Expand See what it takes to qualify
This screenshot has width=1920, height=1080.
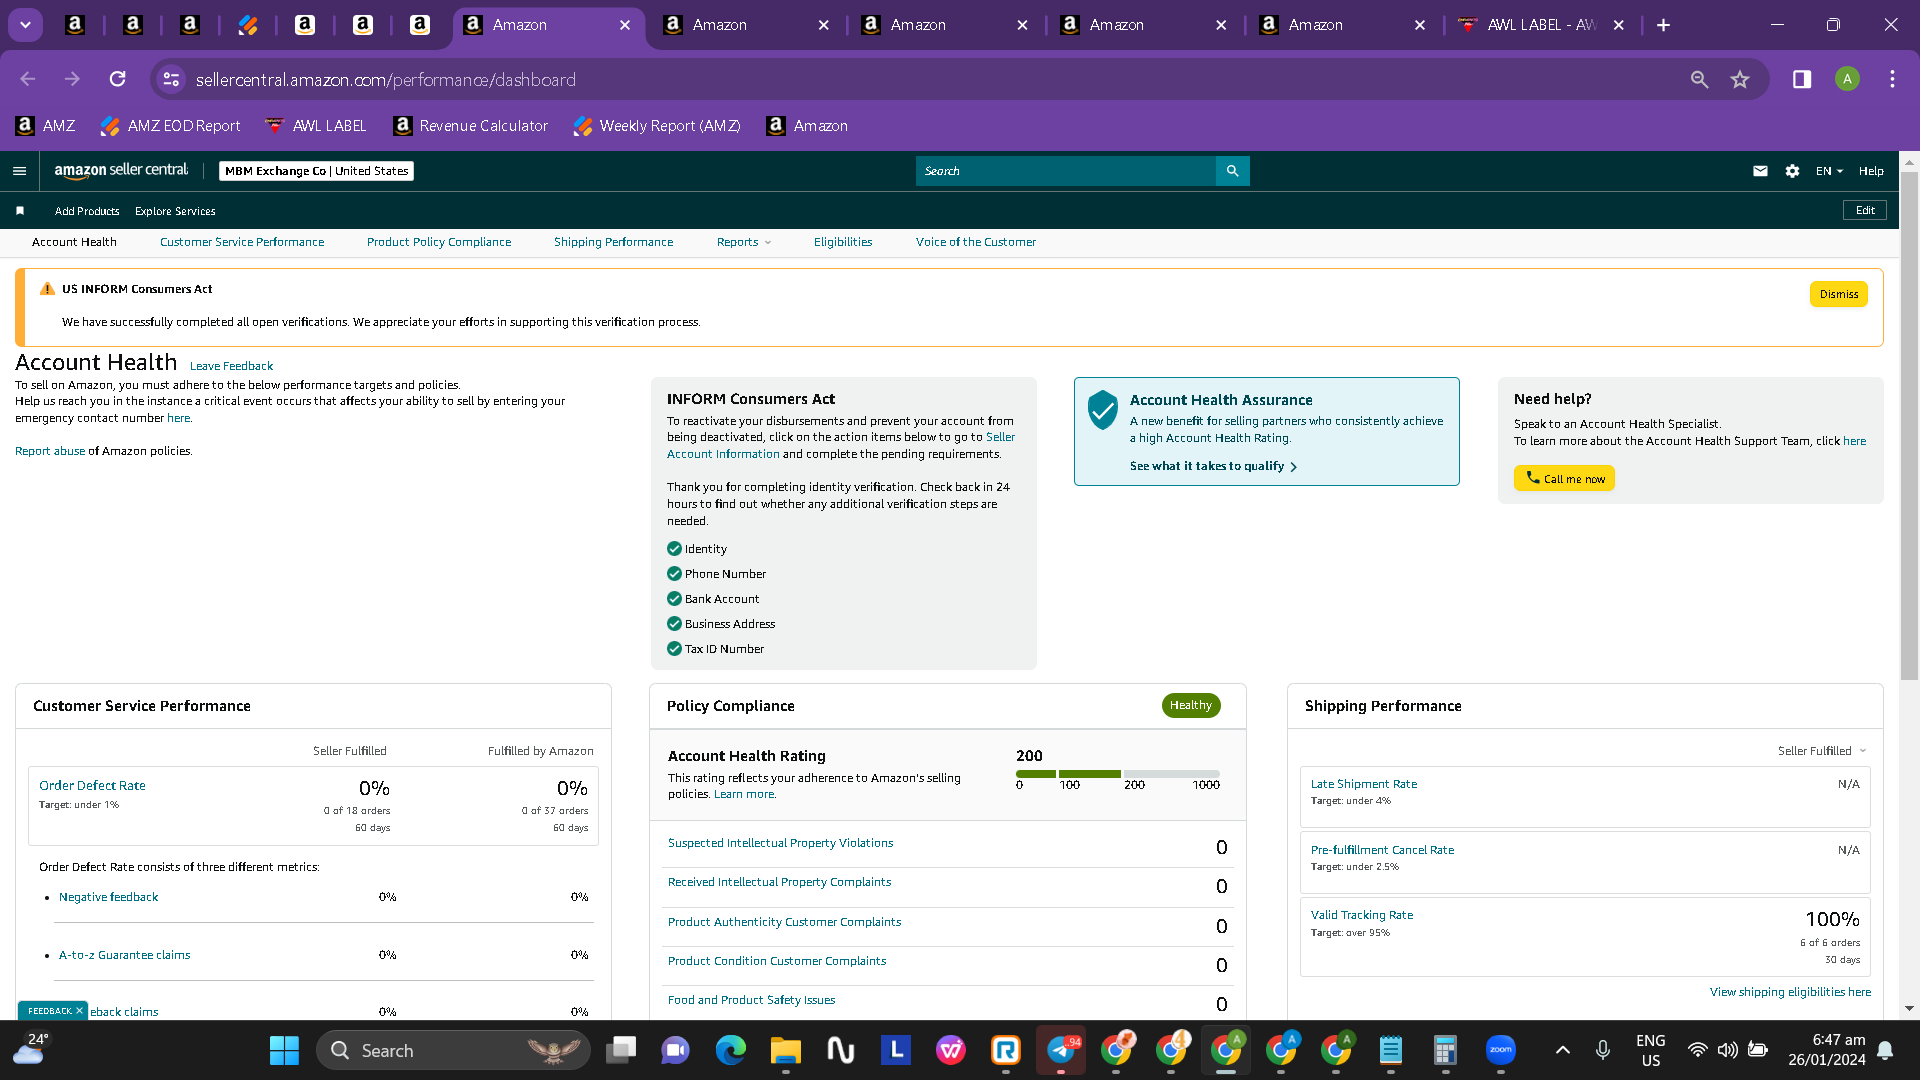pos(1213,466)
